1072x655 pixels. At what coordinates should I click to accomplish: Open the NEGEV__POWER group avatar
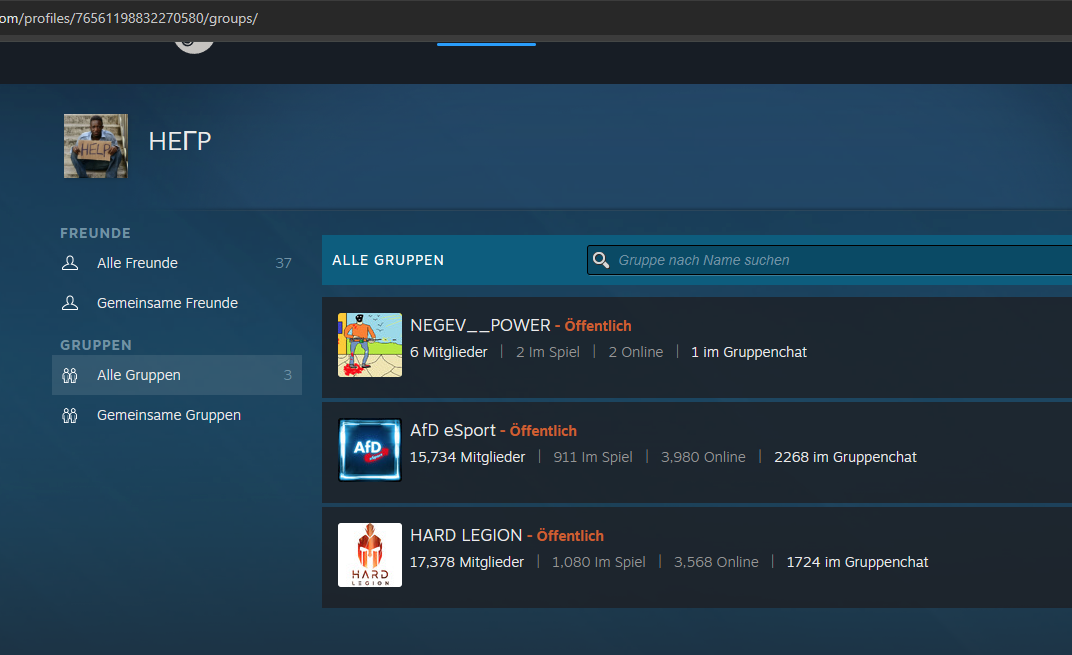[x=370, y=345]
